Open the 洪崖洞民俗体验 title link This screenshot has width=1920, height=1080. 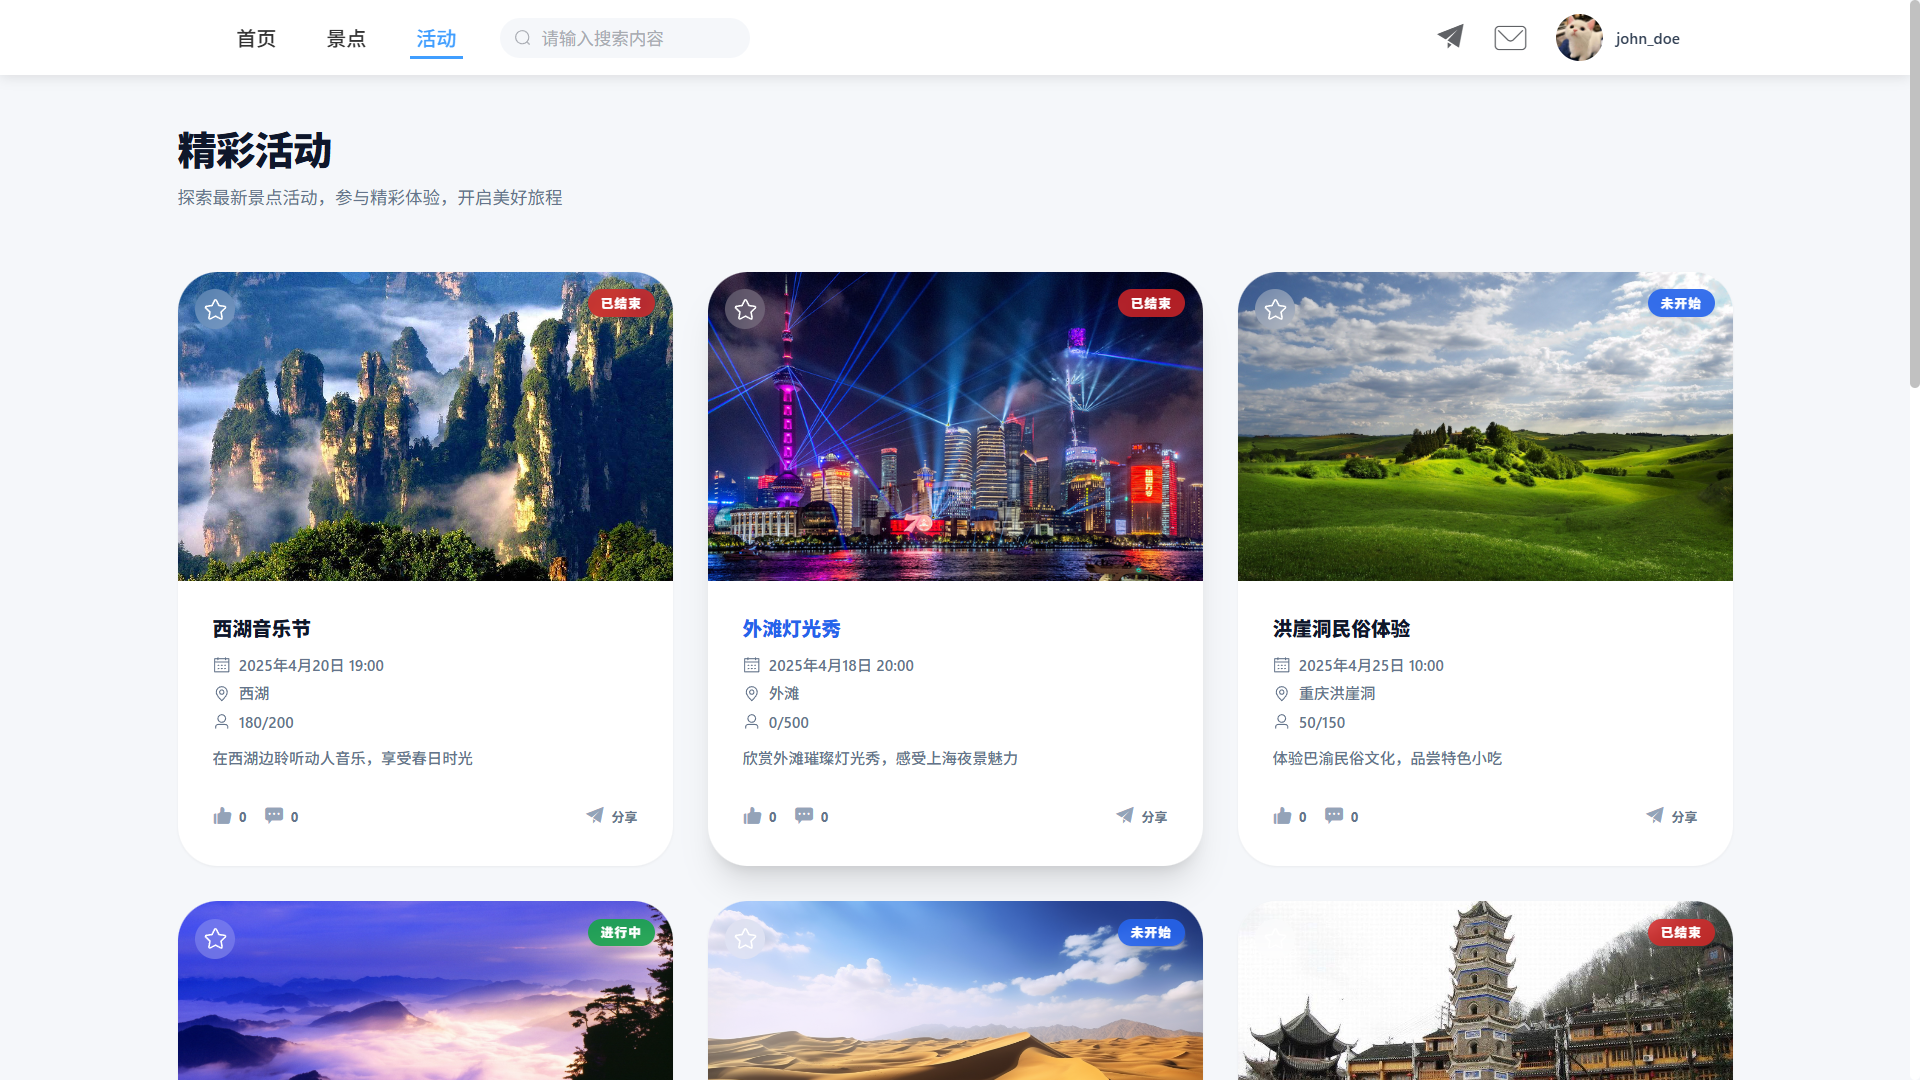[x=1341, y=629]
